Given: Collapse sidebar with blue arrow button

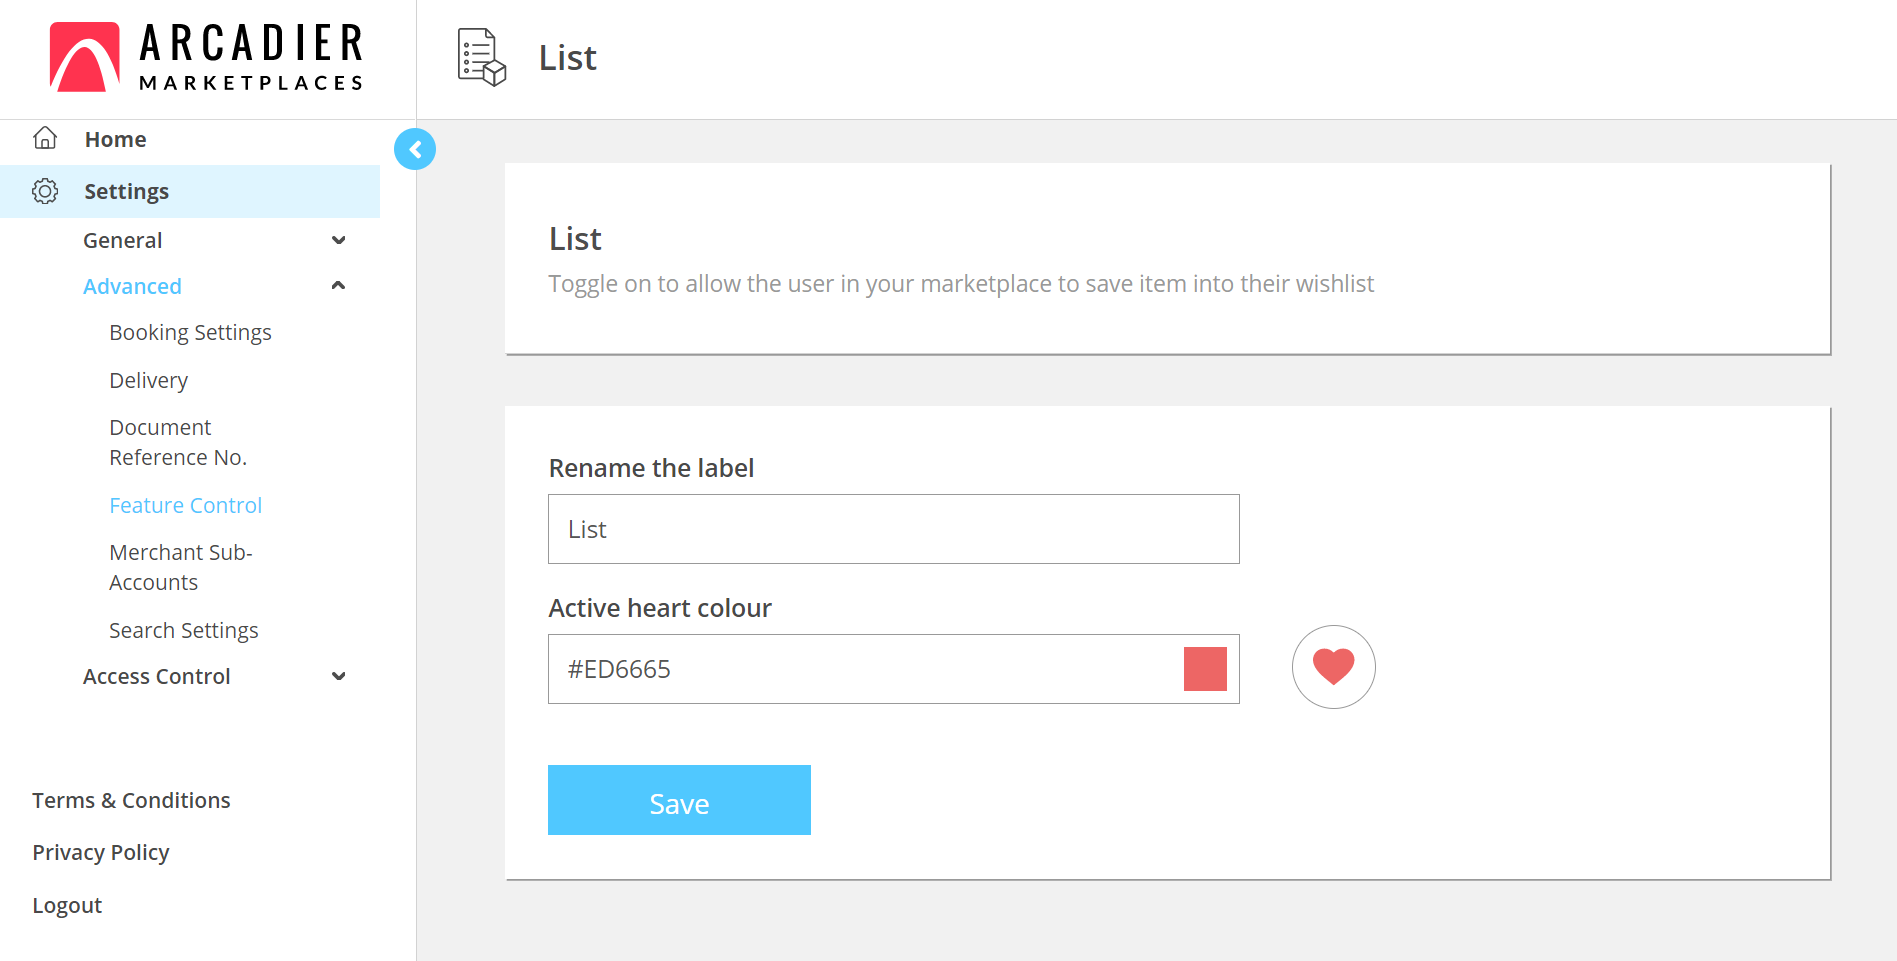Looking at the screenshot, I should [415, 149].
